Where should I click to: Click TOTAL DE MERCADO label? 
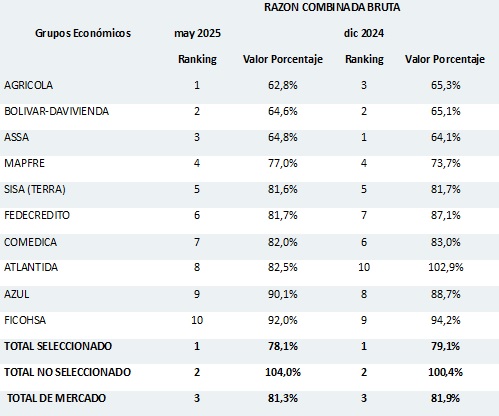point(56,398)
